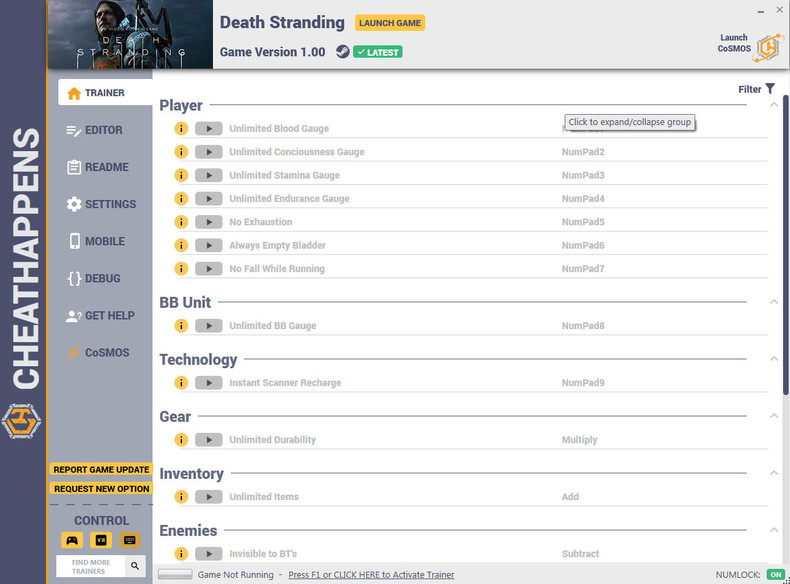Show info for Instant Scanner Recharge
Screen dimensions: 790x584
click(x=181, y=382)
